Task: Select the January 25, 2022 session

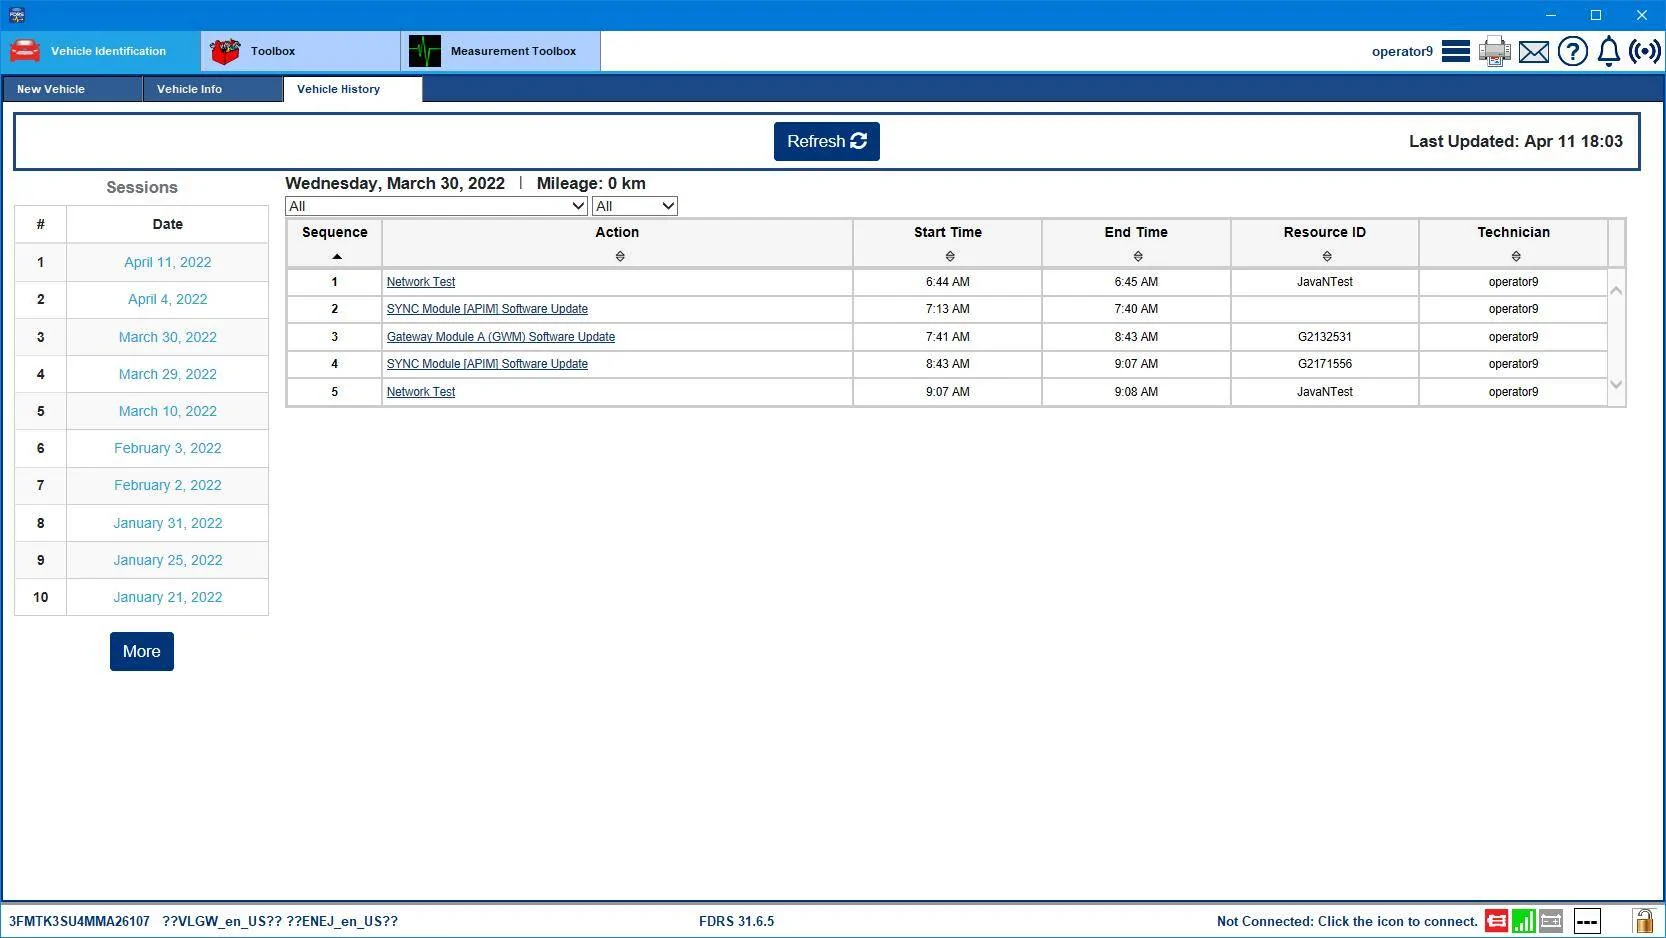Action: [x=168, y=560]
